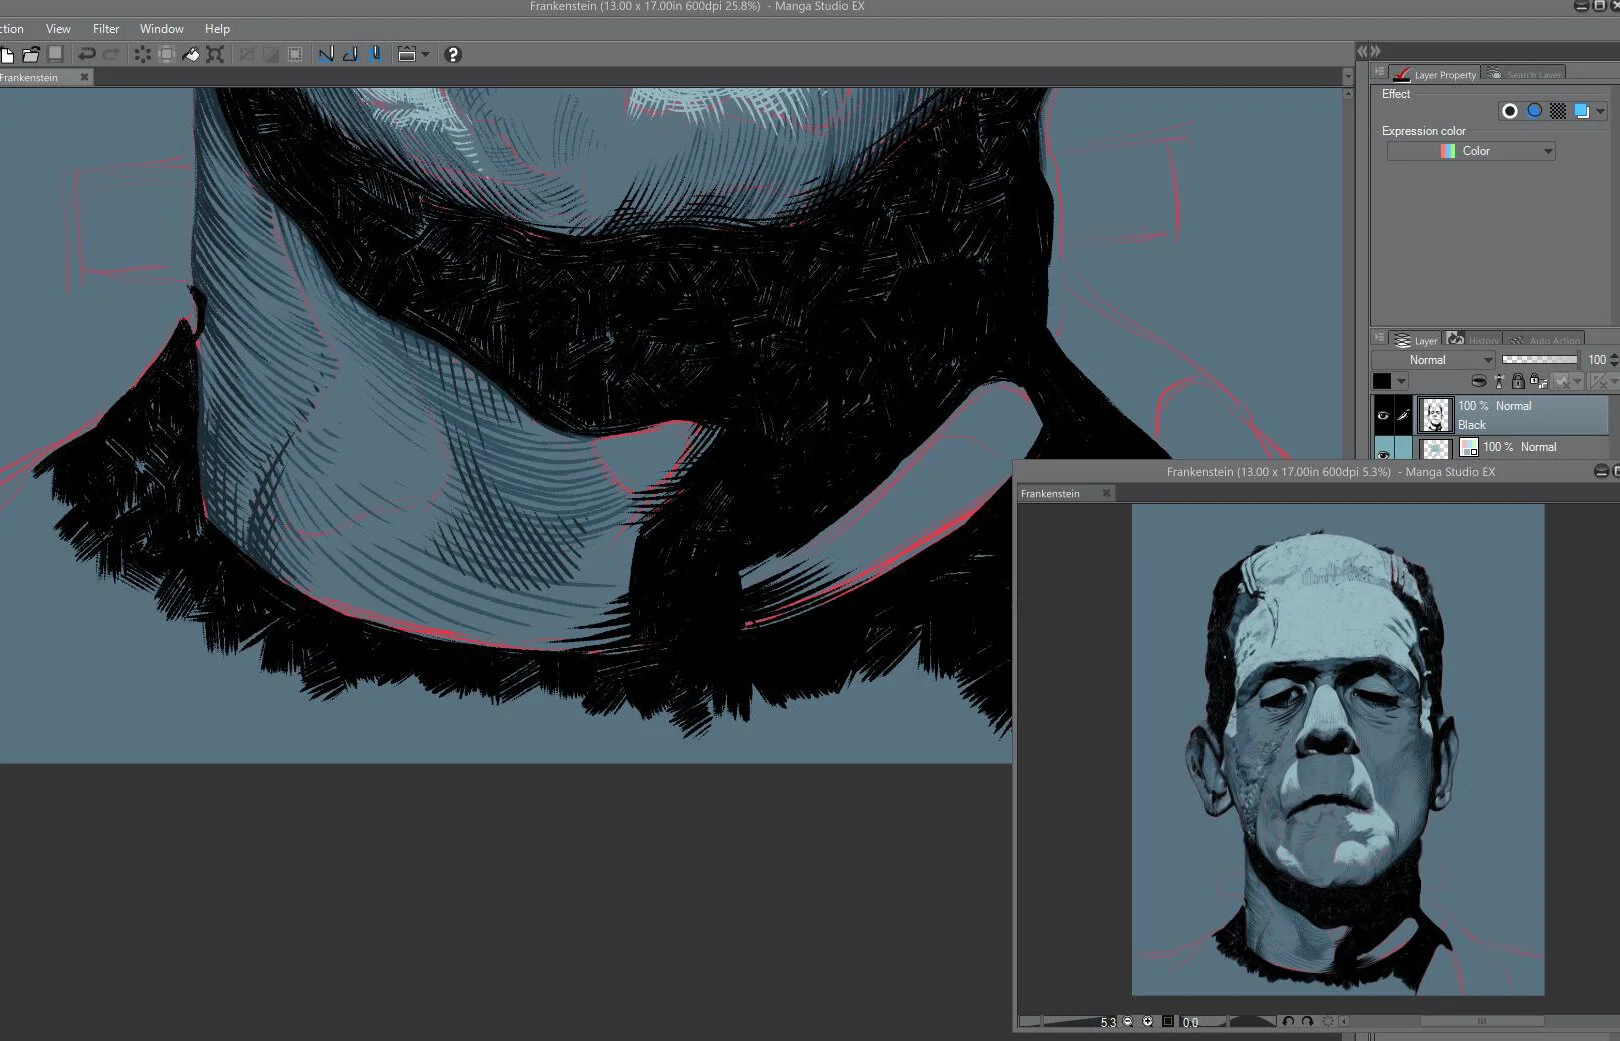Click the Clear Outside Selection icon

pos(167,54)
